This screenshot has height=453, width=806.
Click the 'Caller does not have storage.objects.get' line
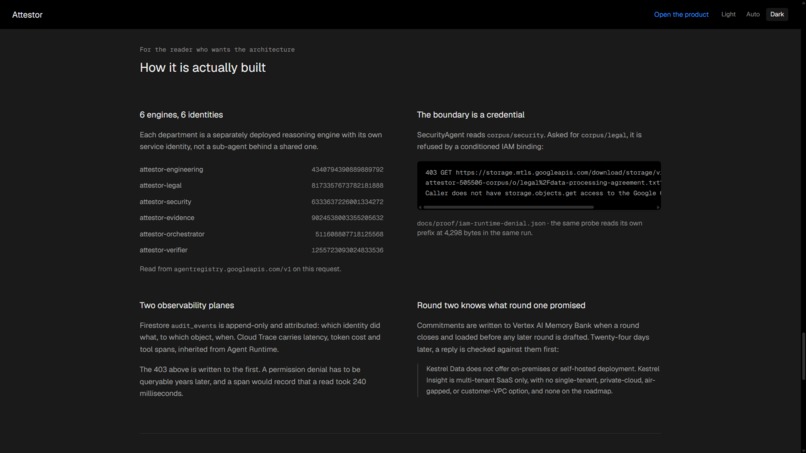(543, 193)
